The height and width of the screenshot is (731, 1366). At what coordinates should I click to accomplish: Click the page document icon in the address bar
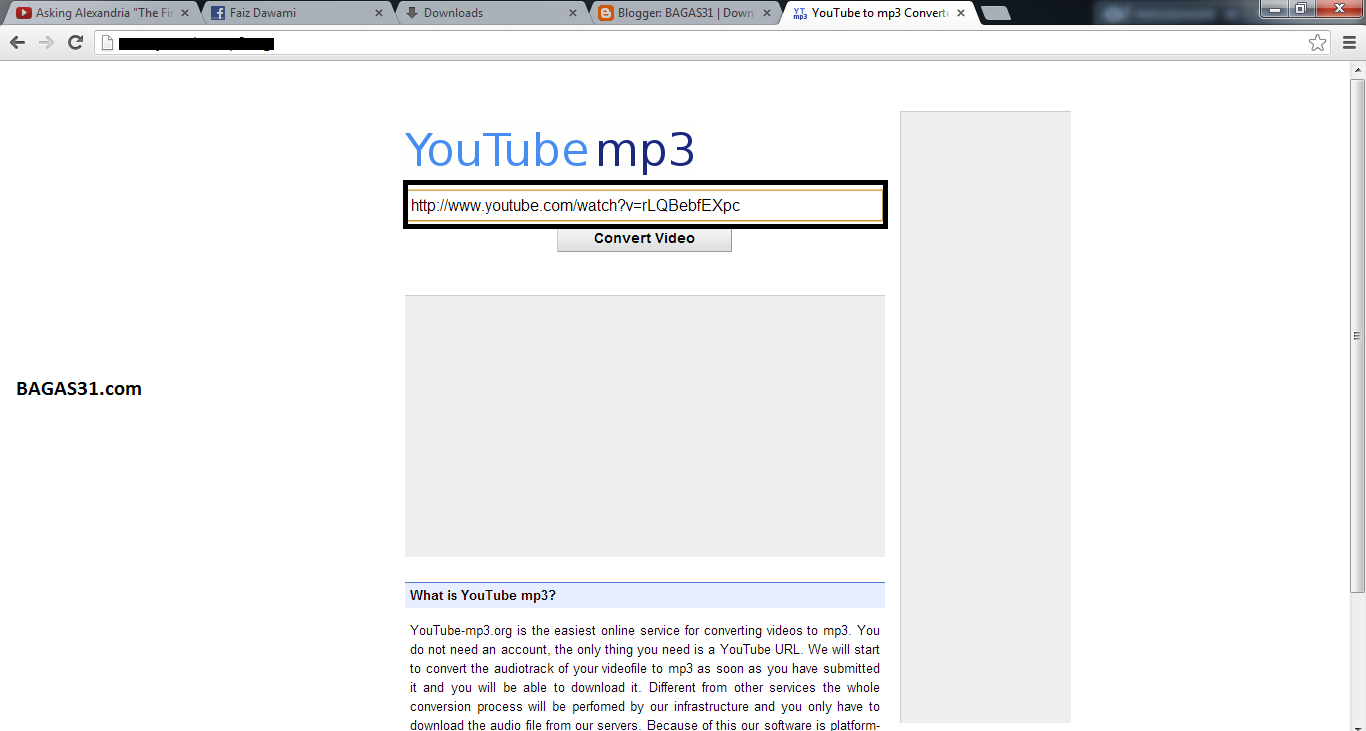106,43
